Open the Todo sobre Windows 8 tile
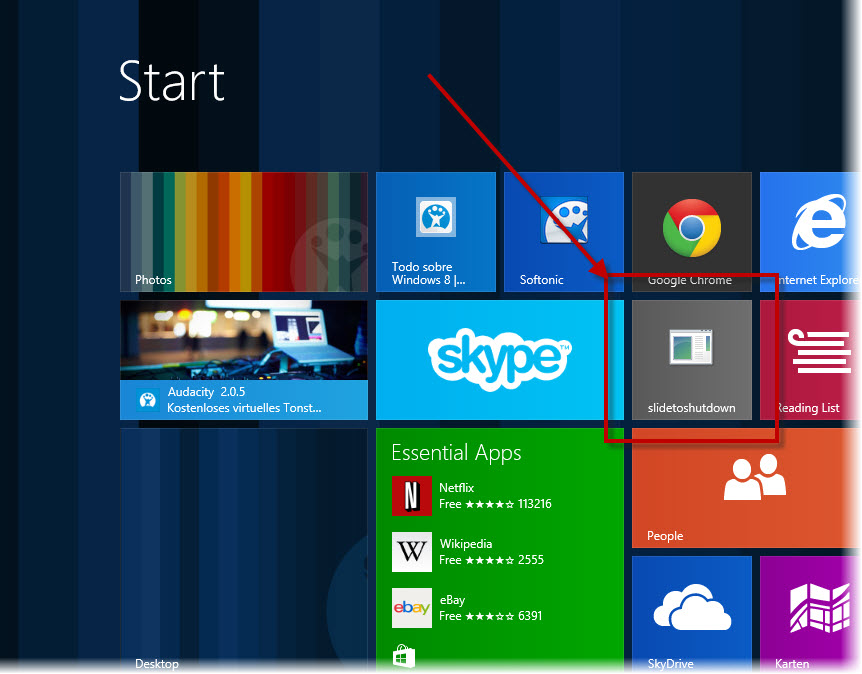Image resolution: width=862 pixels, height=674 pixels. 435,231
